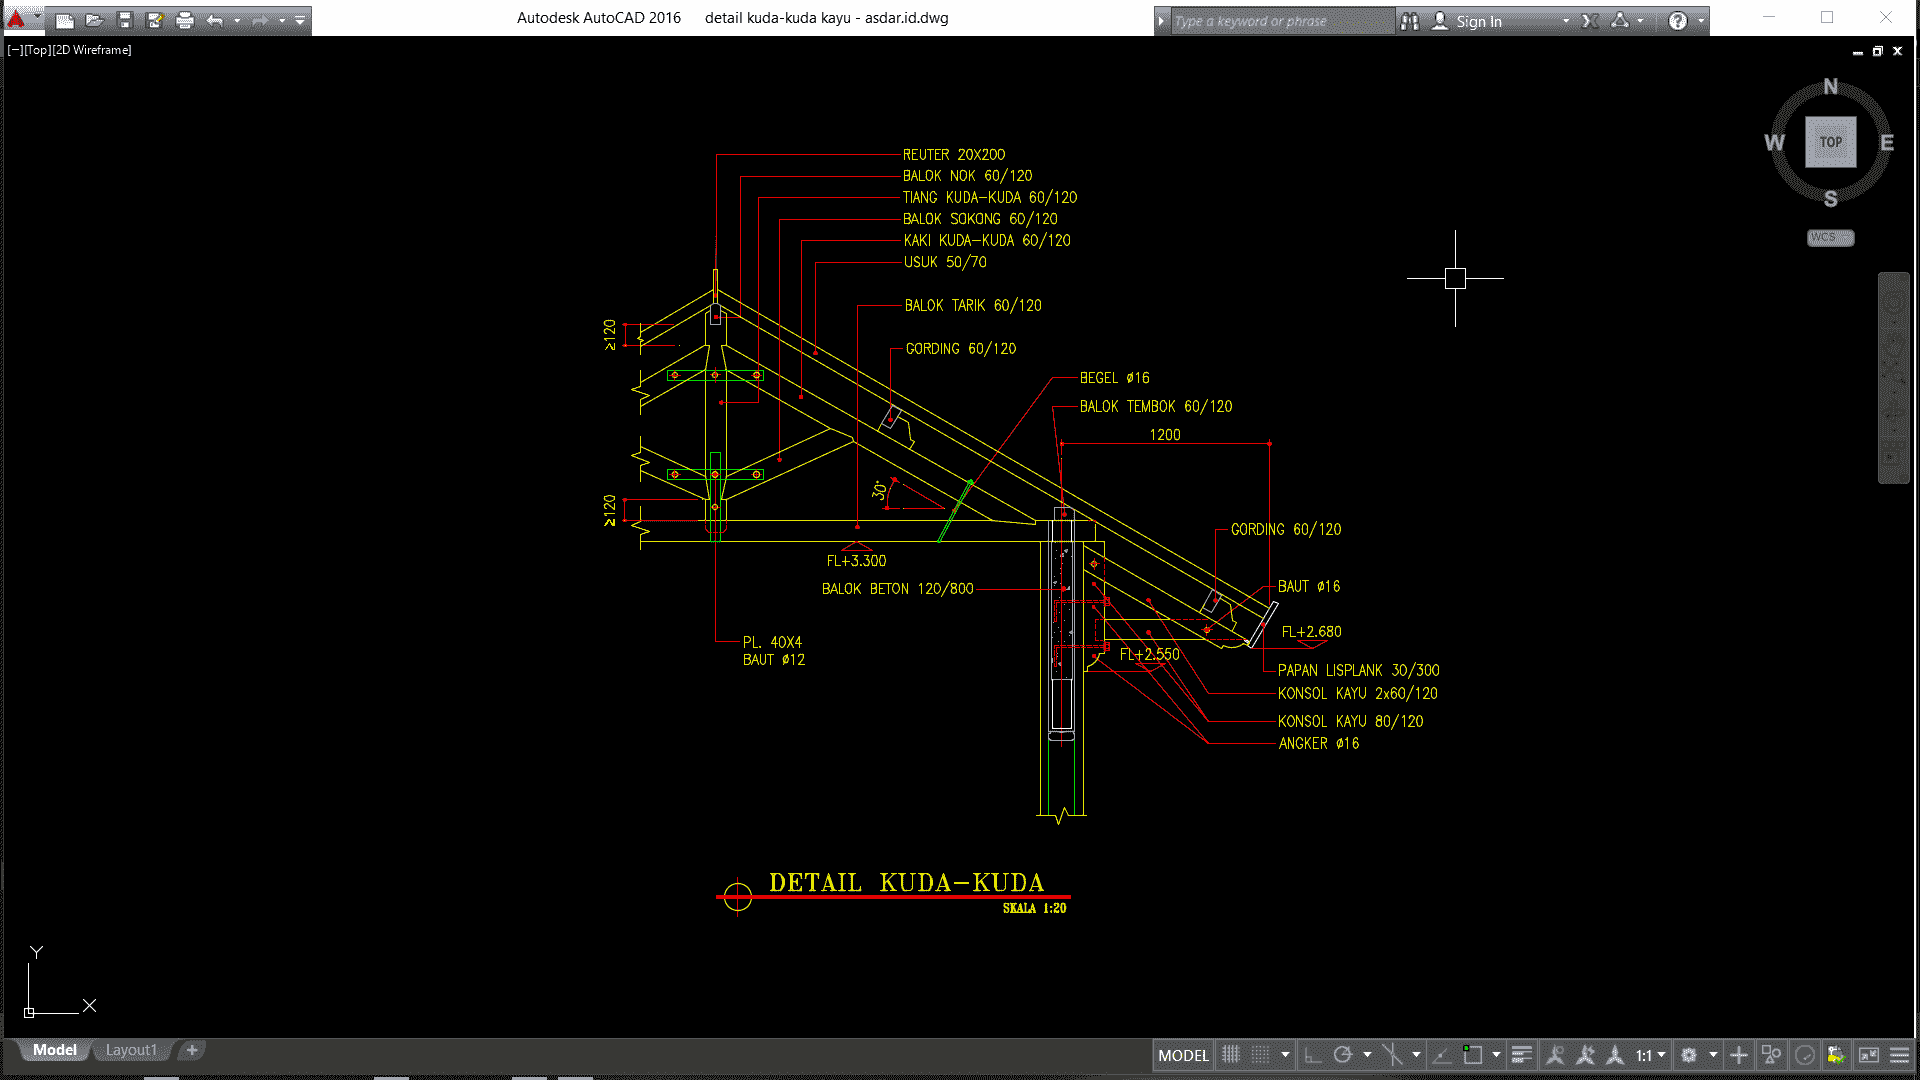
Task: Undo the last action with the Undo arrow
Action: (x=215, y=20)
